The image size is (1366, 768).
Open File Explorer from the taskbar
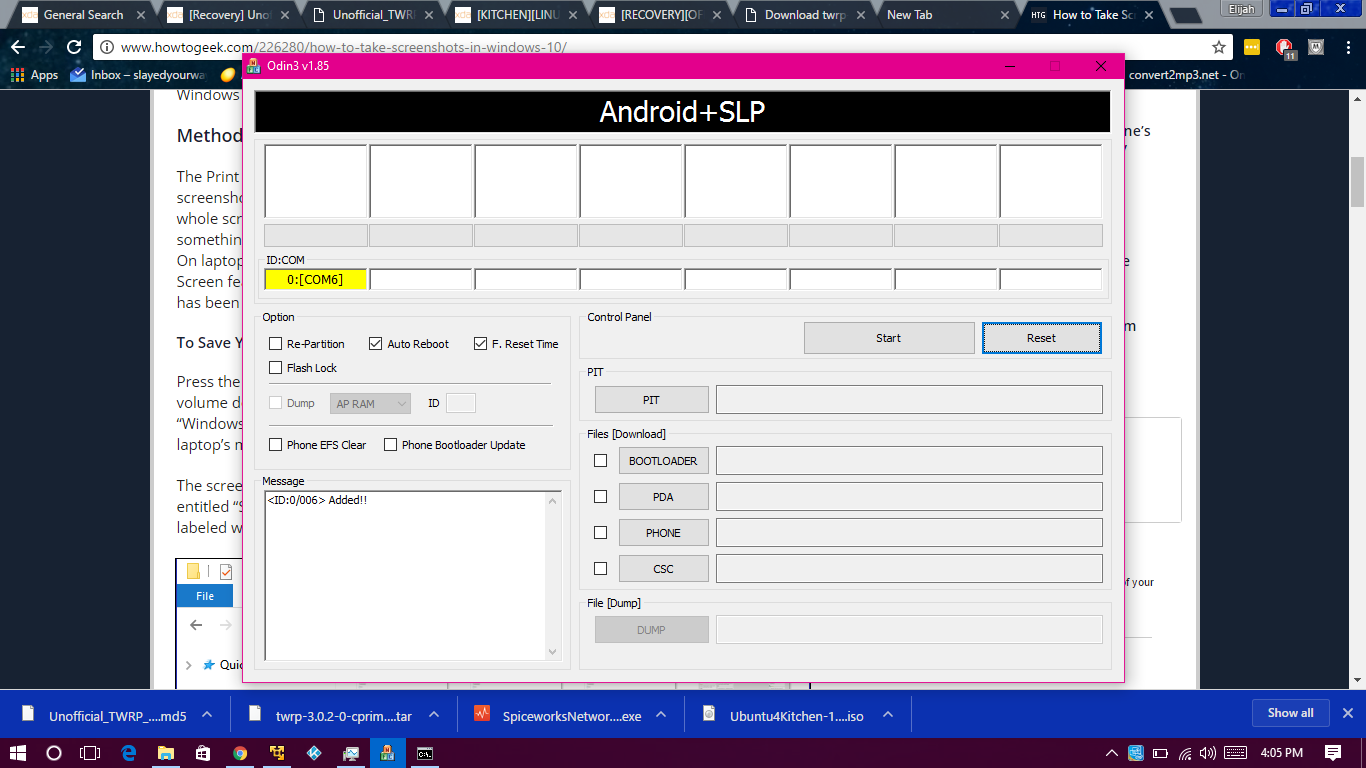(x=165, y=753)
